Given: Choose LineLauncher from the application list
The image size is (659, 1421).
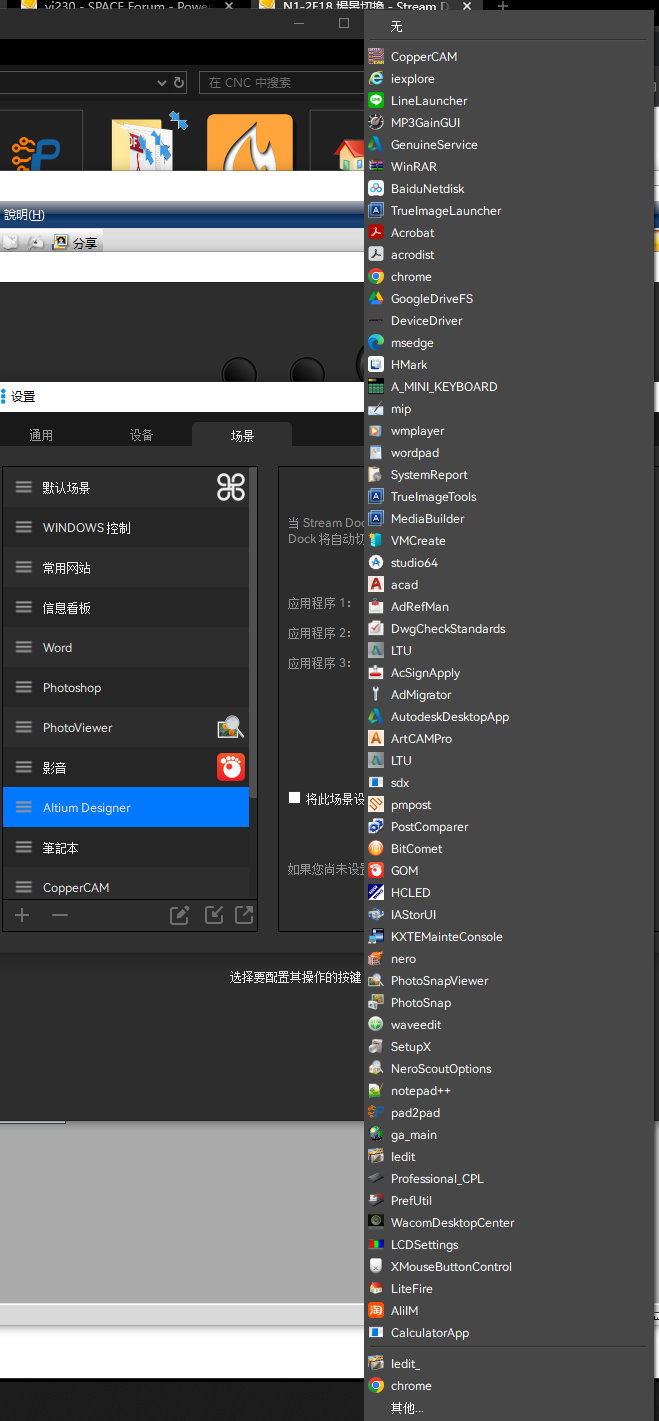Looking at the screenshot, I should click(x=511, y=100).
